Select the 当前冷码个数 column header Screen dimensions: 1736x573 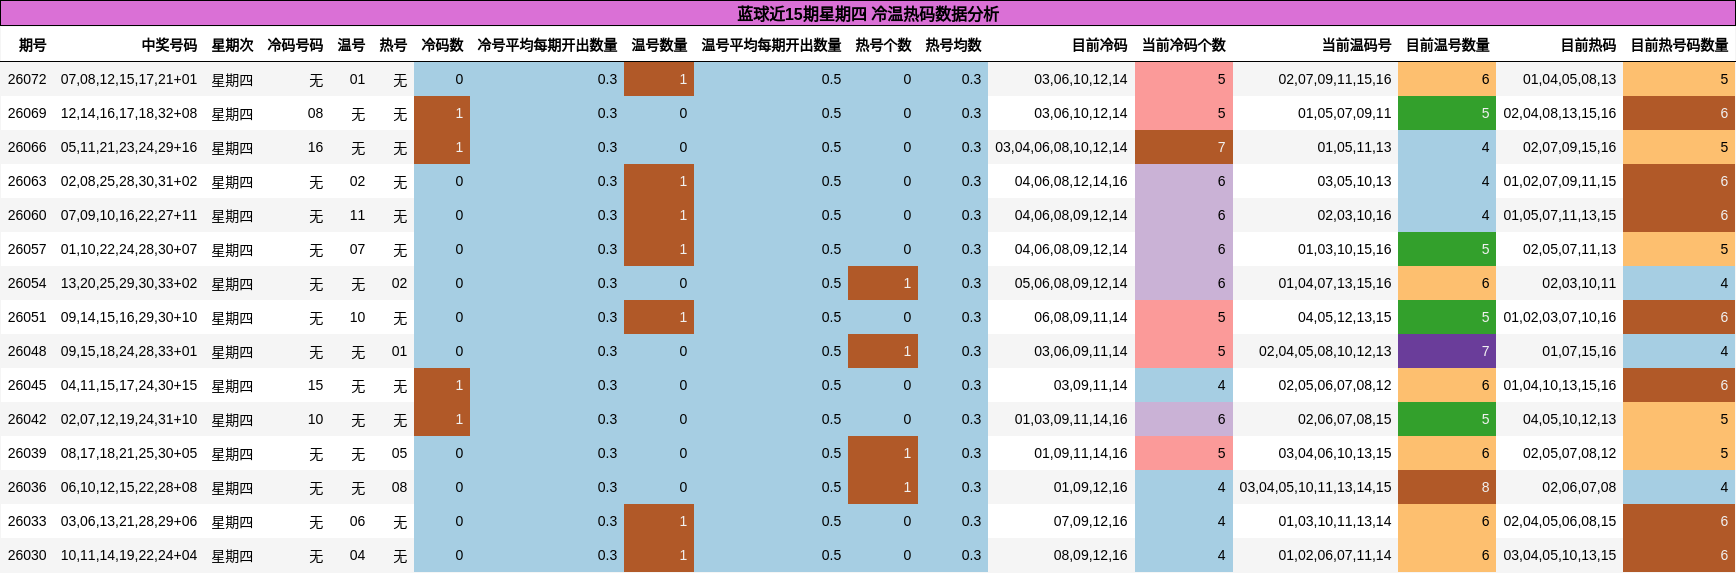(x=1183, y=45)
